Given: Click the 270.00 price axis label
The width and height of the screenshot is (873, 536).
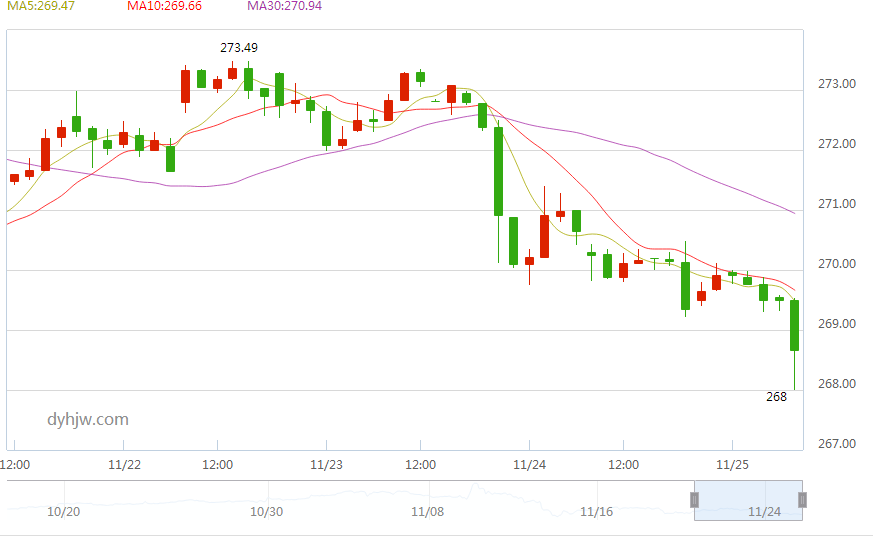Looking at the screenshot, I should coord(836,264).
